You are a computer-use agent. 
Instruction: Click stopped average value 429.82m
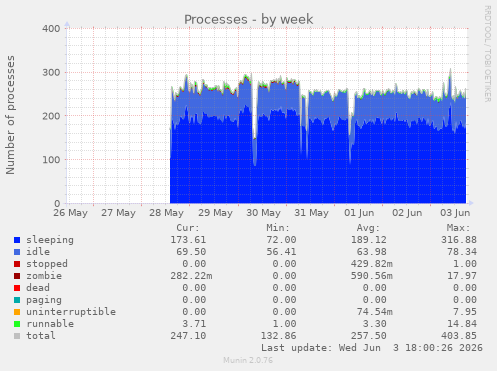[x=372, y=264]
